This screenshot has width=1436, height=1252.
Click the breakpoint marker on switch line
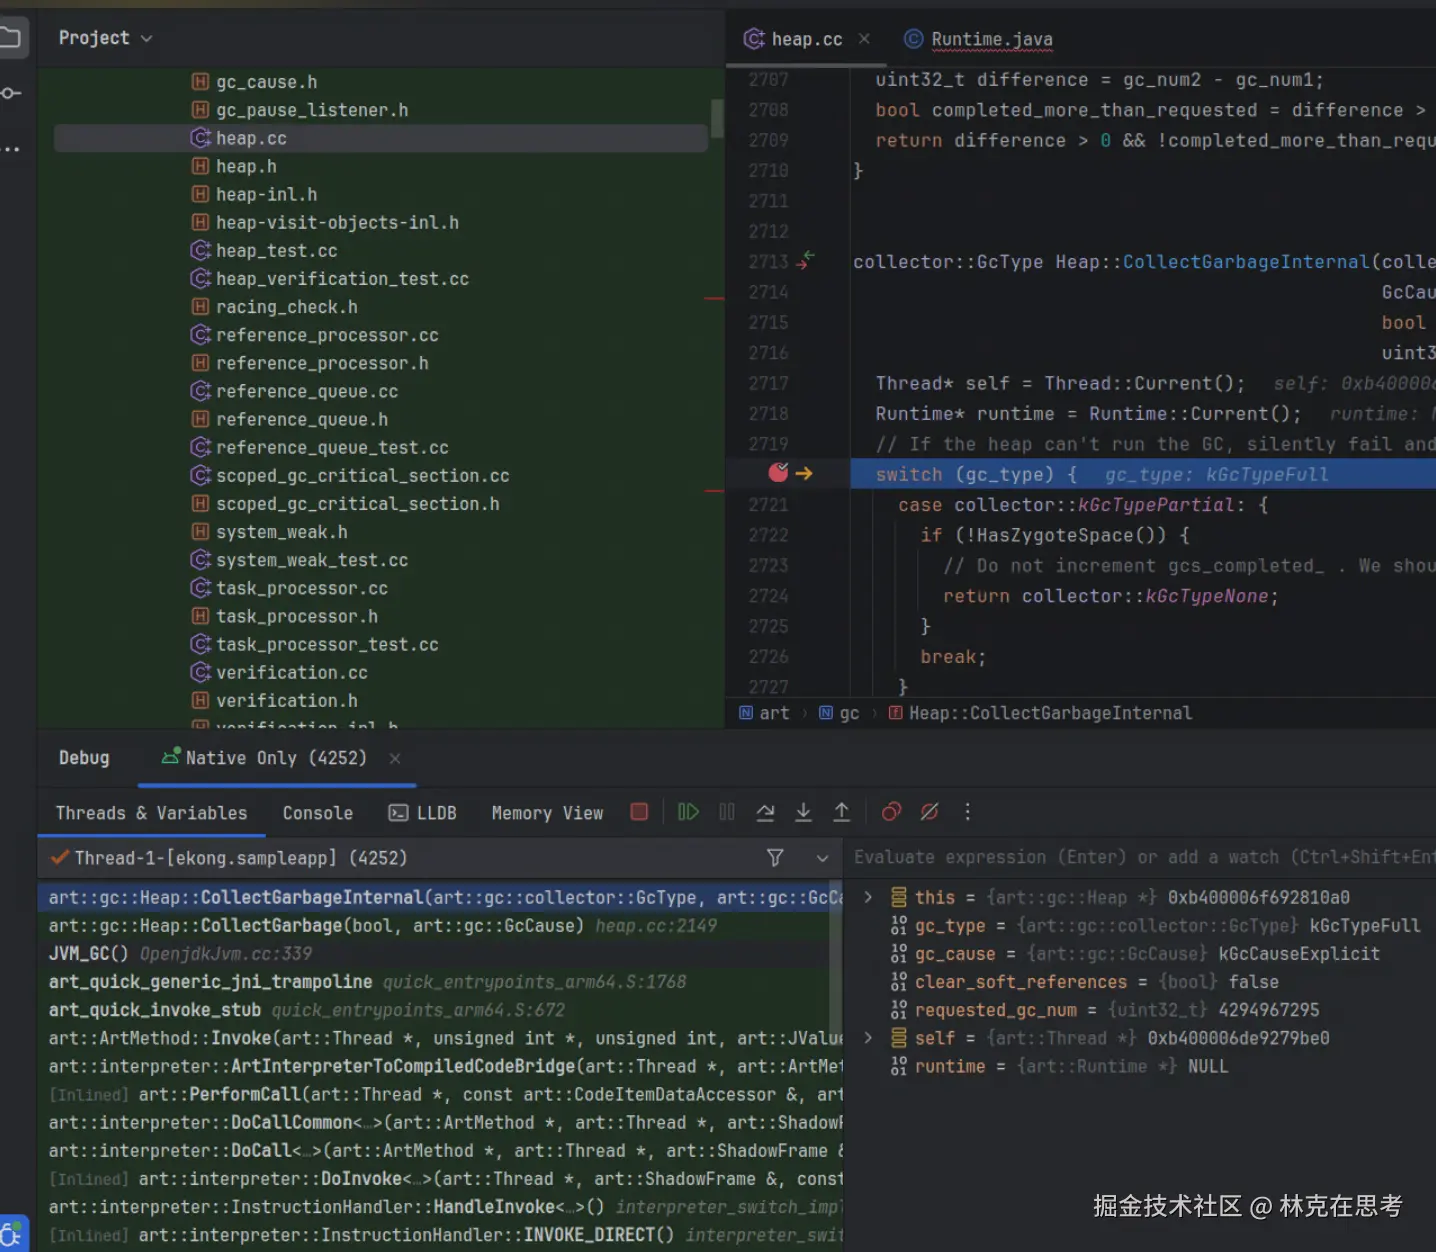click(778, 472)
